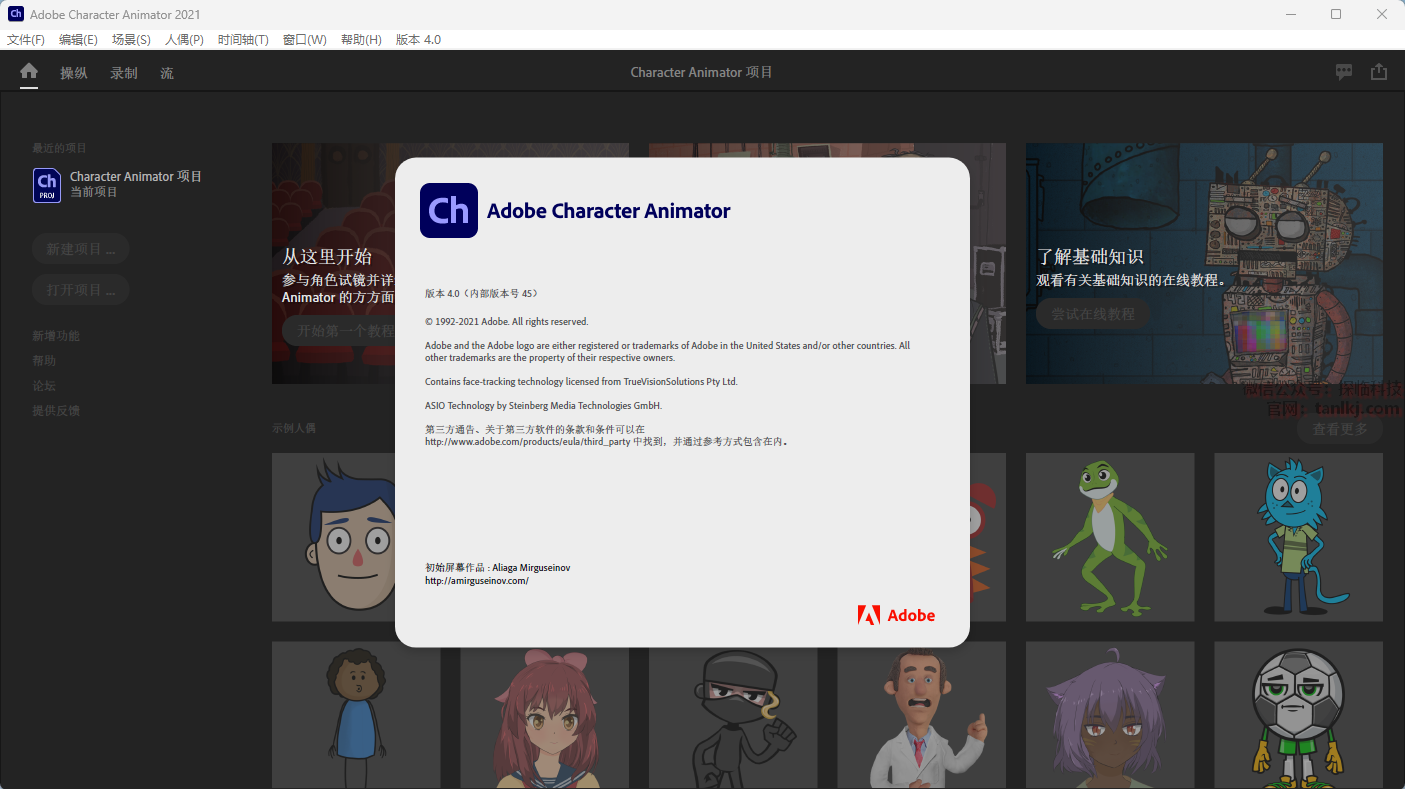Click the Home icon in workspace bar
The image size is (1405, 789).
point(29,72)
